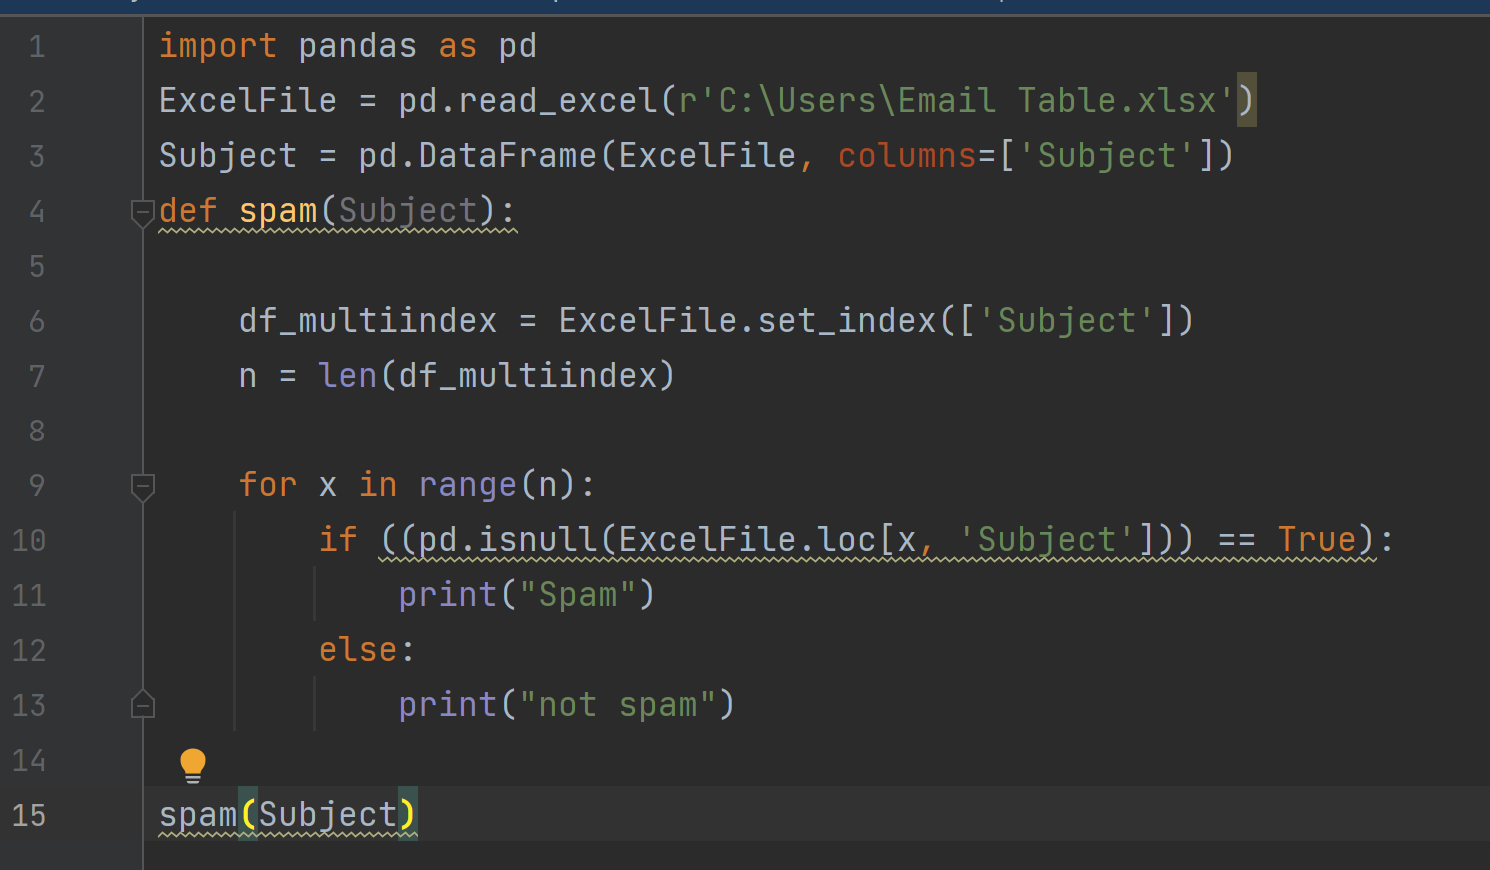Click 'read_excel' method call
The image size is (1490, 870).
coord(558,101)
